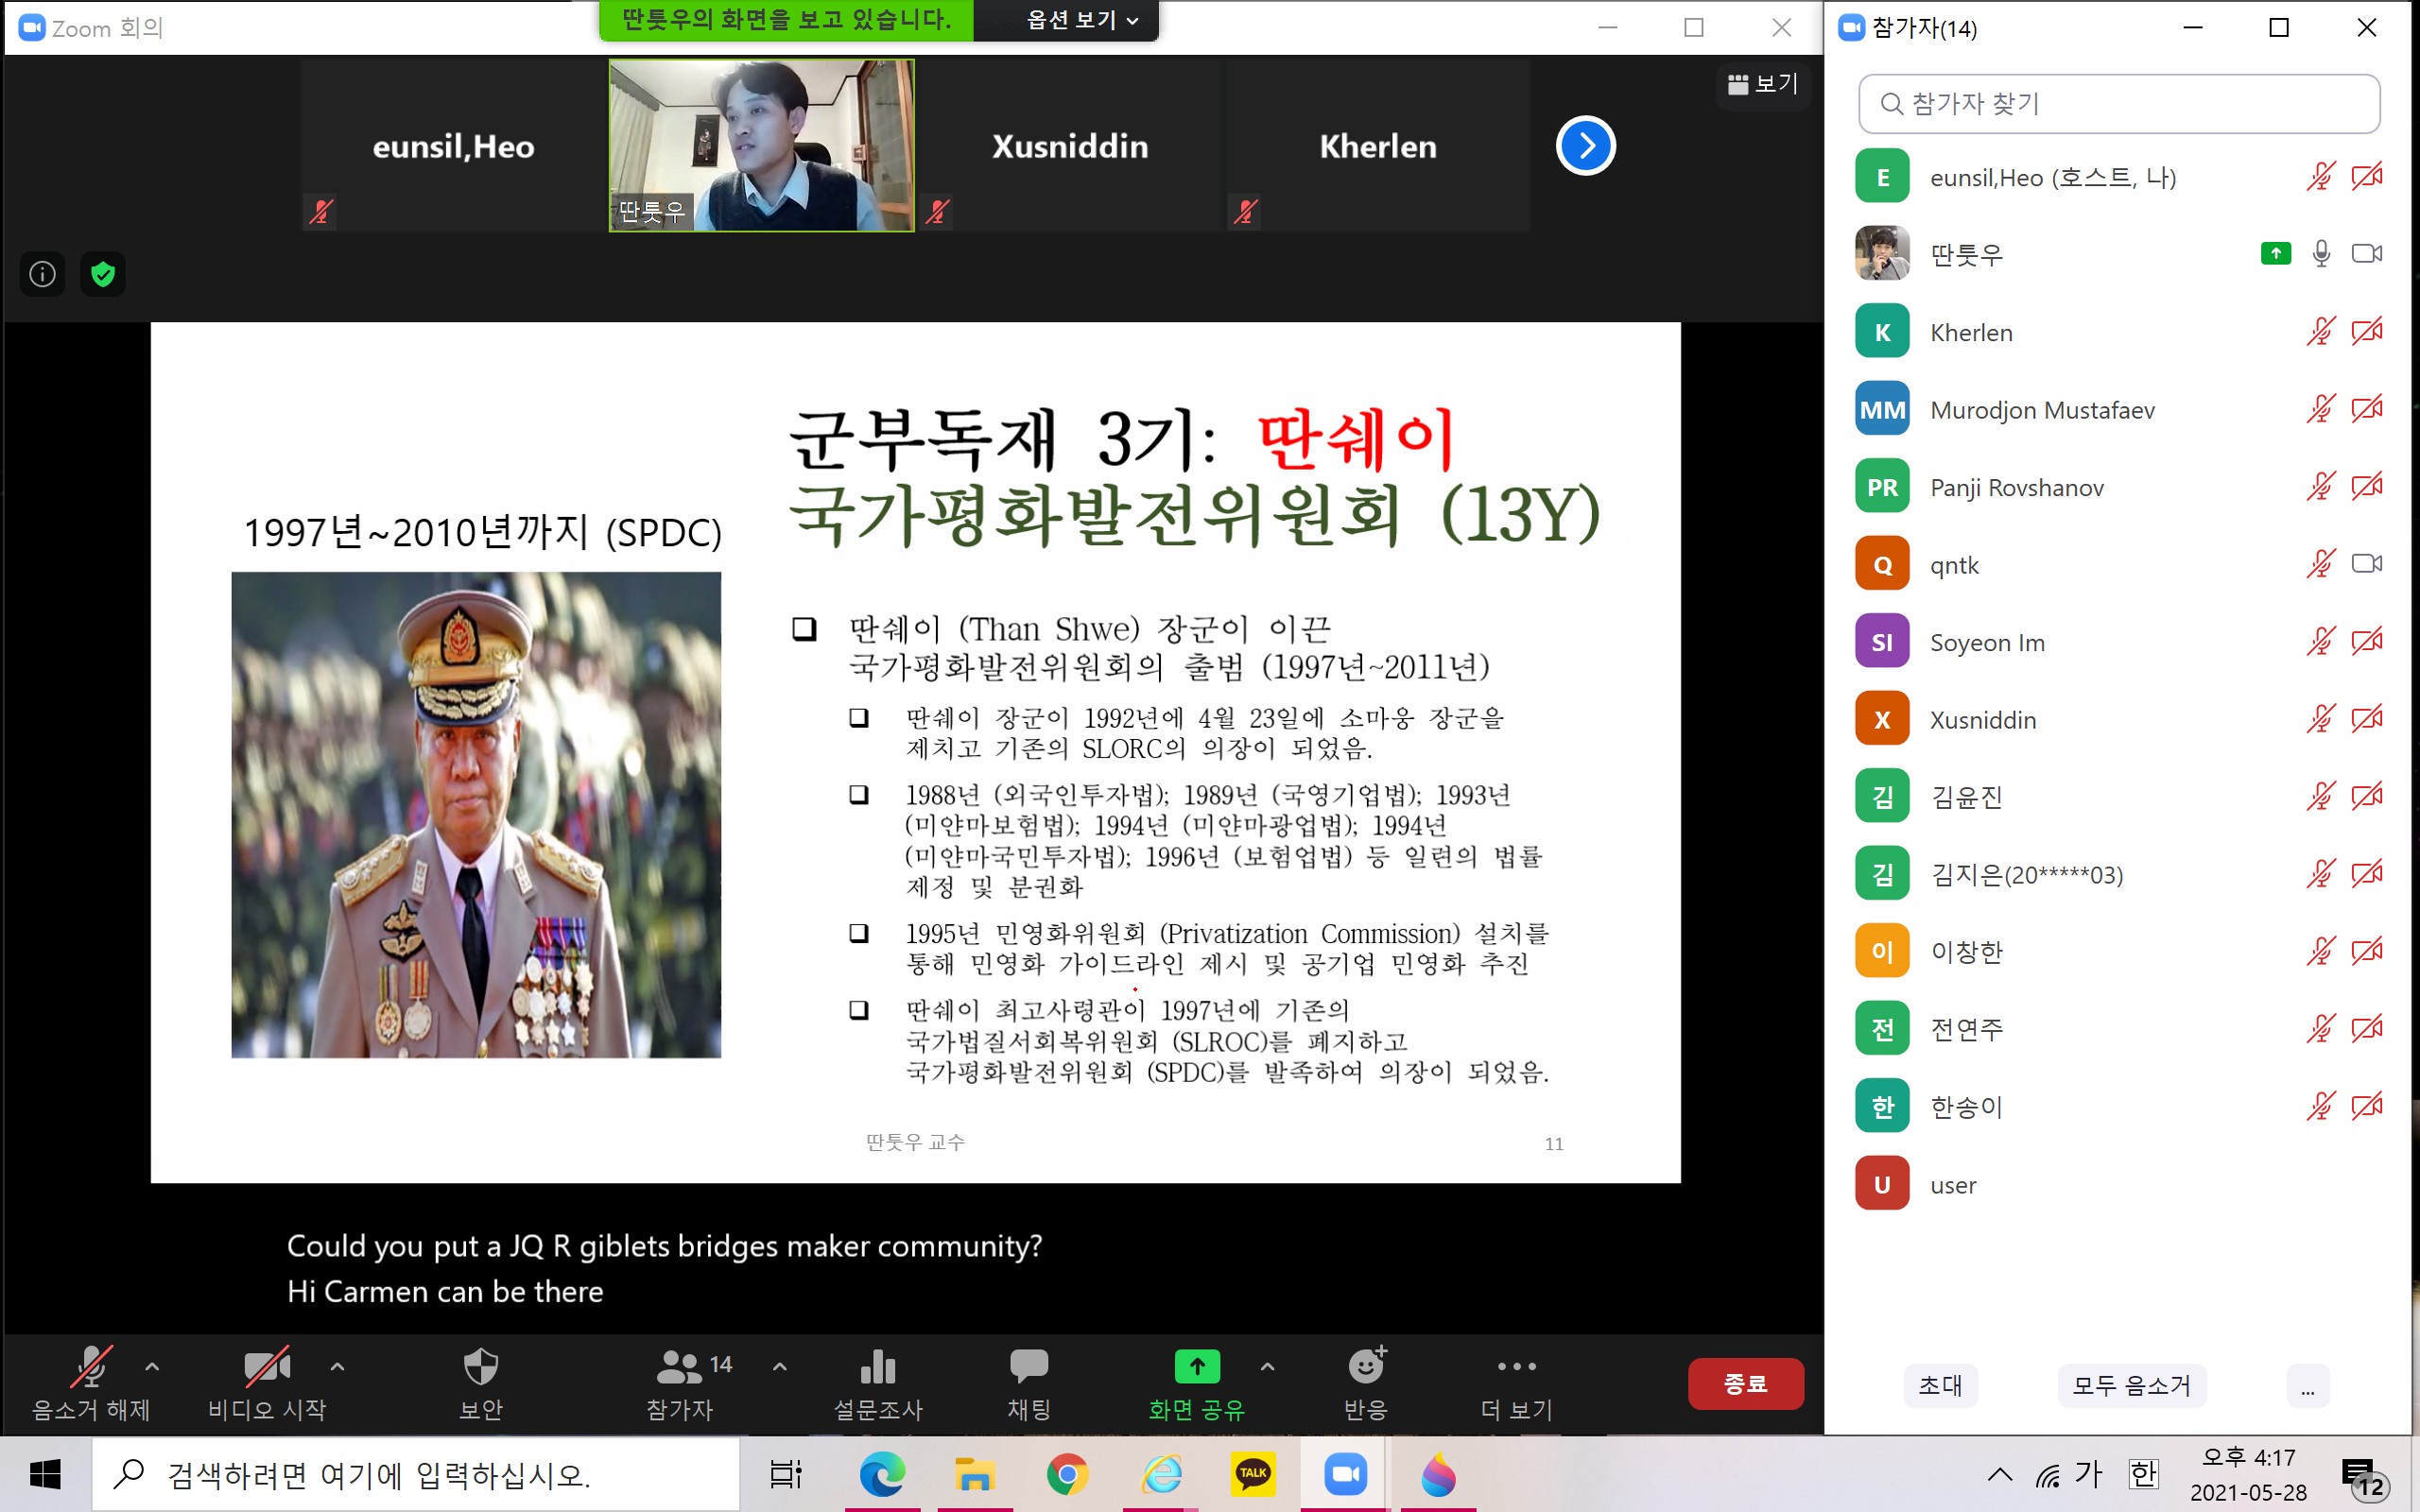2420x1512 pixels.
Task: Click Soyeon Im muted microphone icon
Action: tap(2320, 642)
